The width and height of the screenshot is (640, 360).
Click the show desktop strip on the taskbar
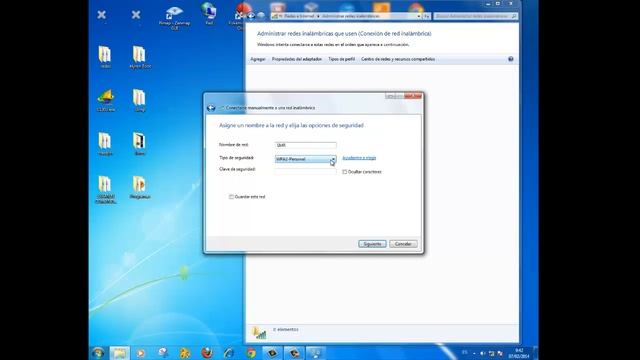[x=535, y=353]
